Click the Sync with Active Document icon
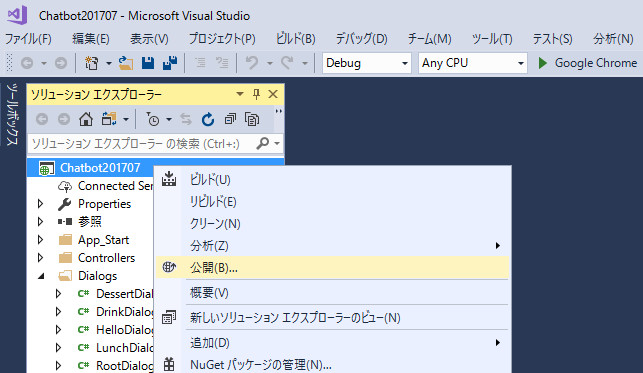 click(186, 119)
